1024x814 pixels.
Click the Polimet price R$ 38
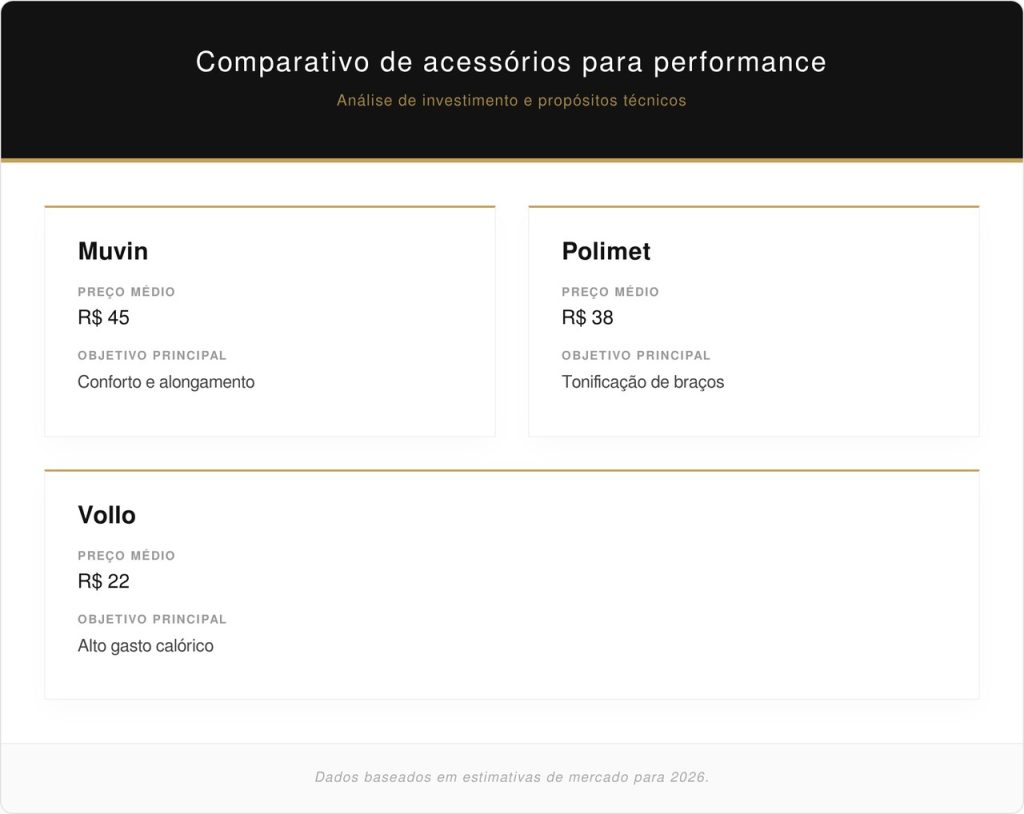(x=588, y=318)
